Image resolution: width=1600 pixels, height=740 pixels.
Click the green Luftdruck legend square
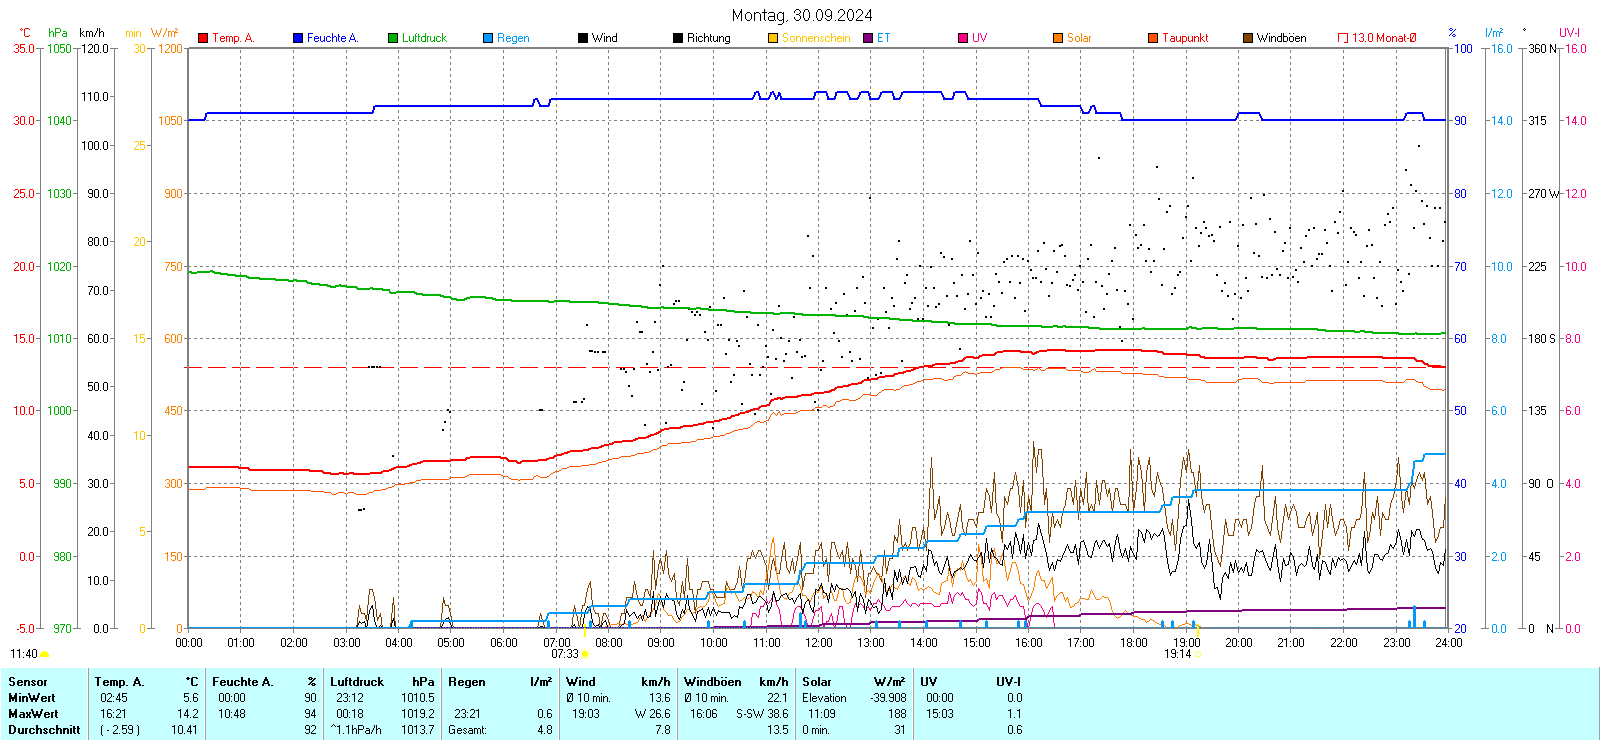pos(393,38)
